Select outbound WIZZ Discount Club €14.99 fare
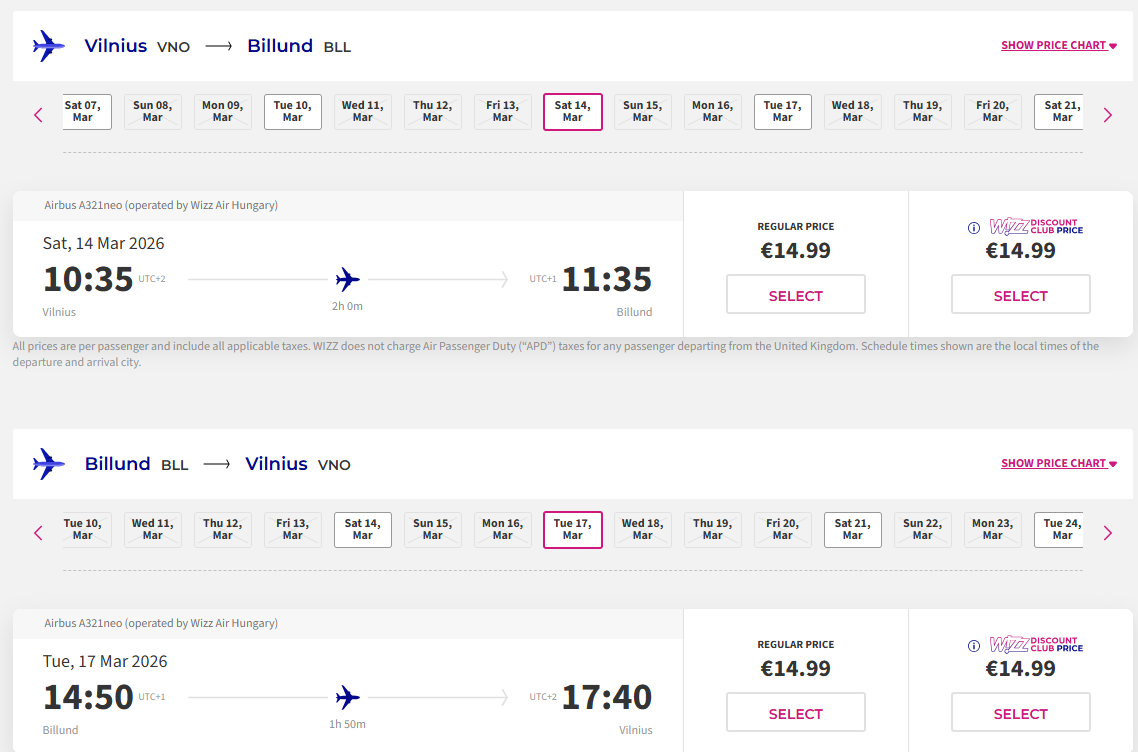Viewport: 1138px width, 752px height. tap(1020, 295)
